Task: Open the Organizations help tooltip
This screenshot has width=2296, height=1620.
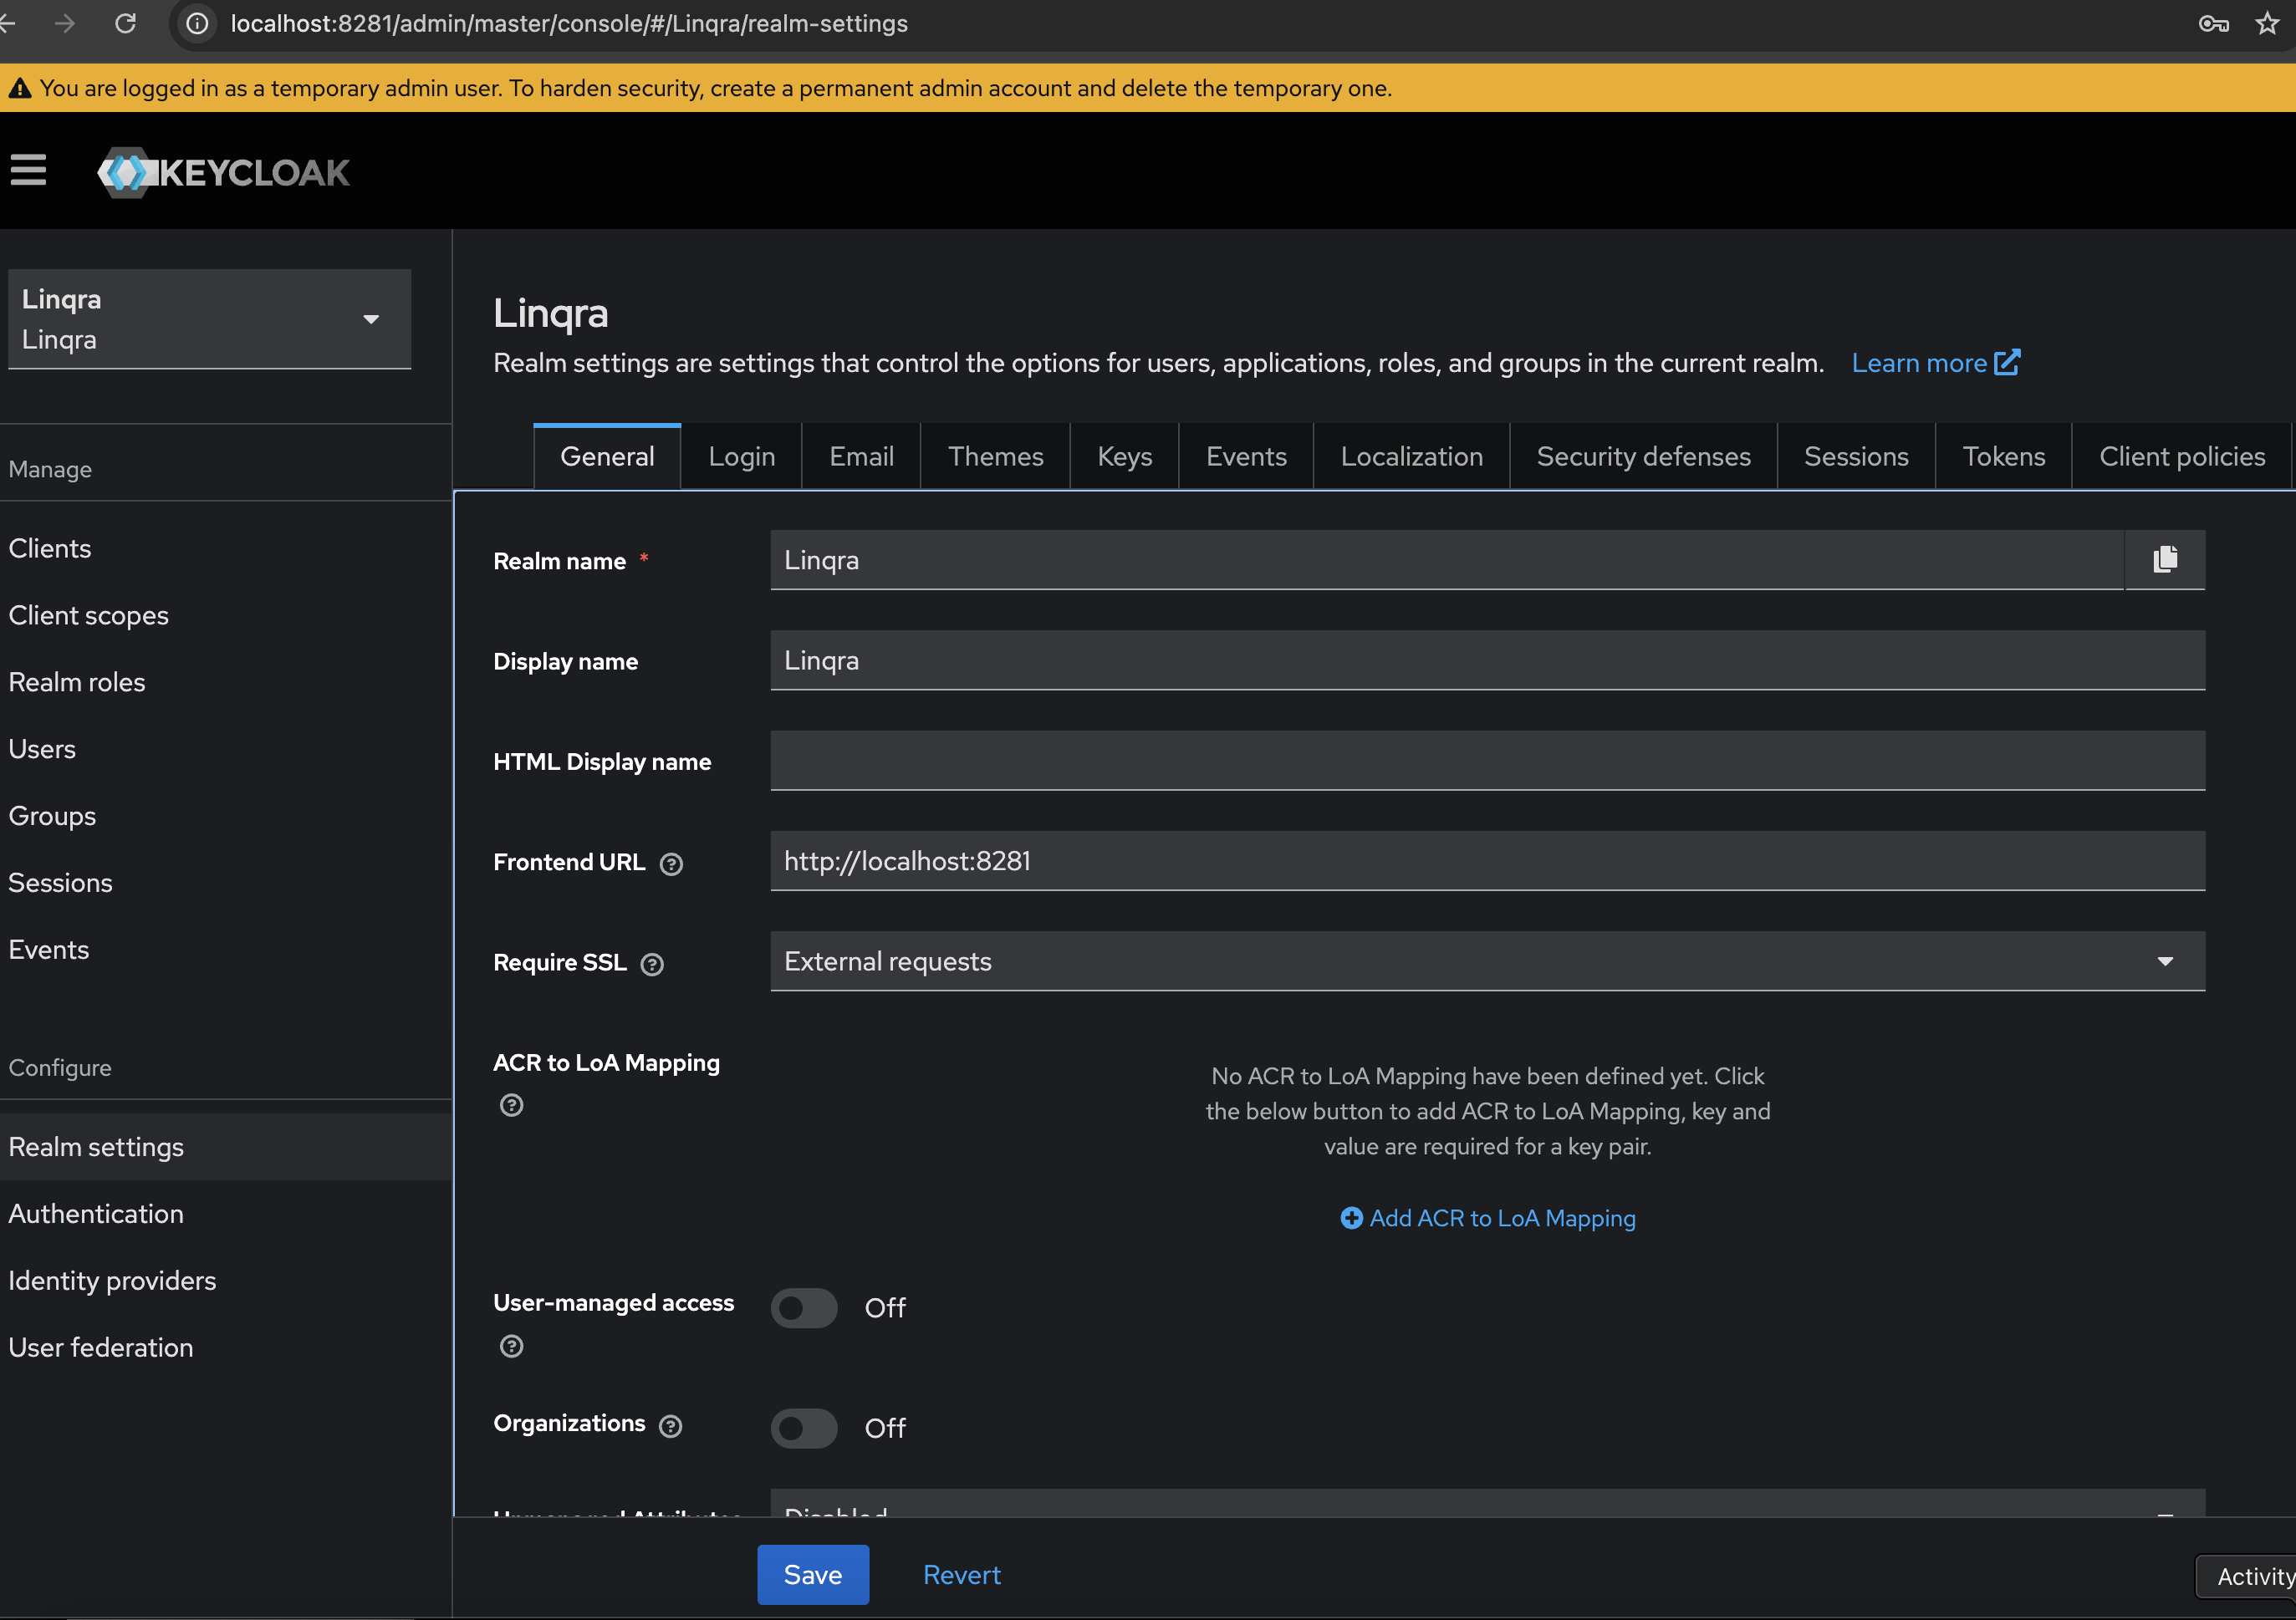Action: (671, 1426)
